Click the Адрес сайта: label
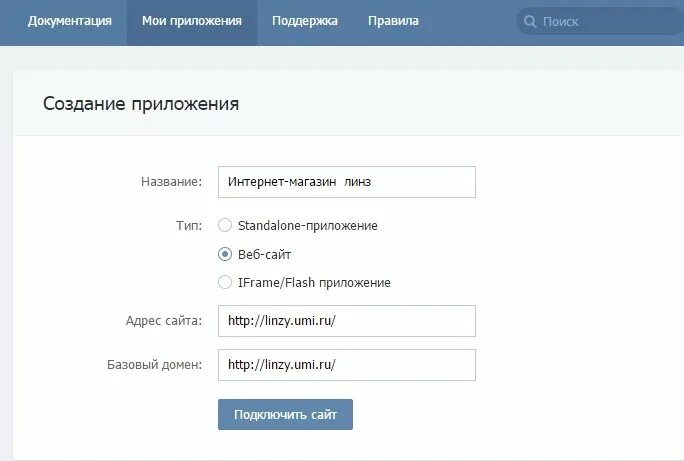The image size is (684, 461). pos(164,321)
